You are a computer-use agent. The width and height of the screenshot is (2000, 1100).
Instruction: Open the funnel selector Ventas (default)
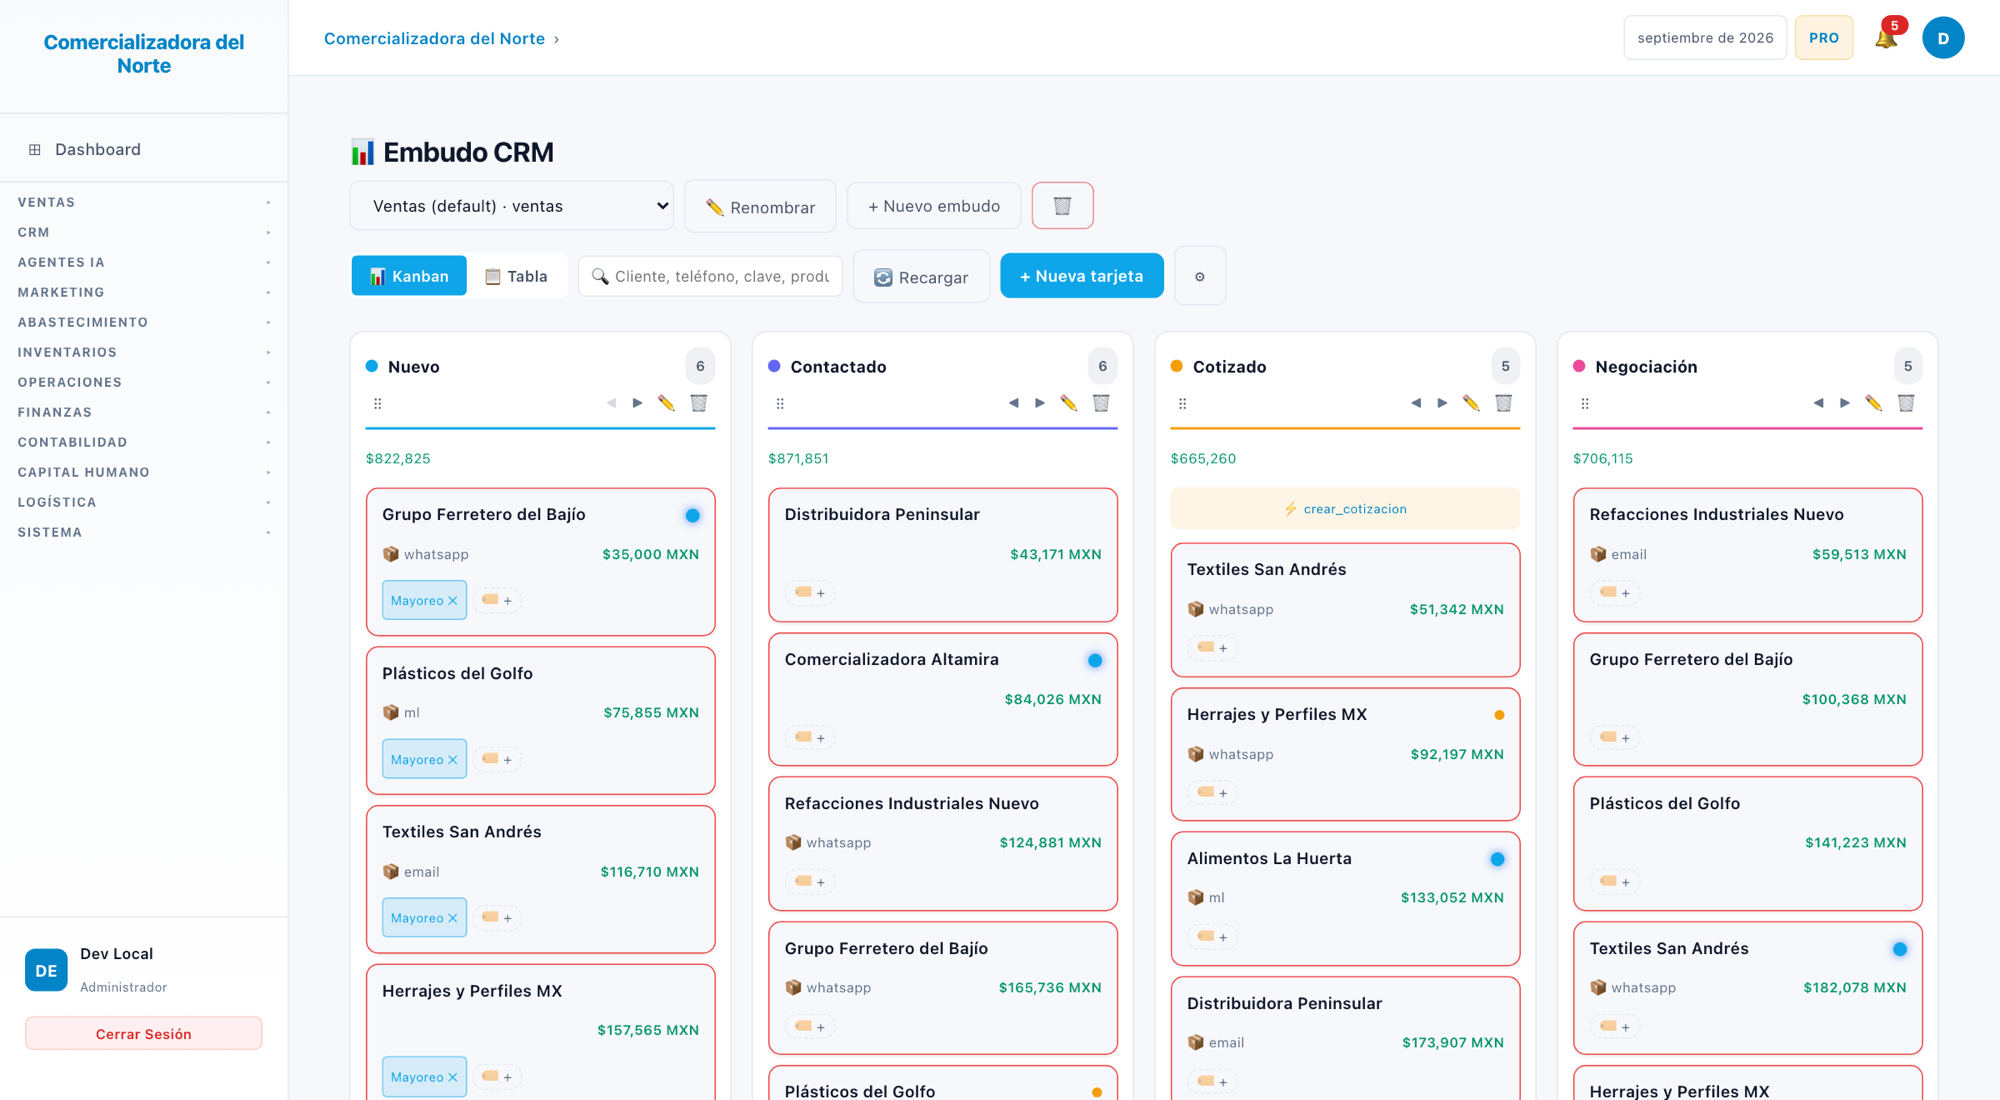[x=511, y=206]
